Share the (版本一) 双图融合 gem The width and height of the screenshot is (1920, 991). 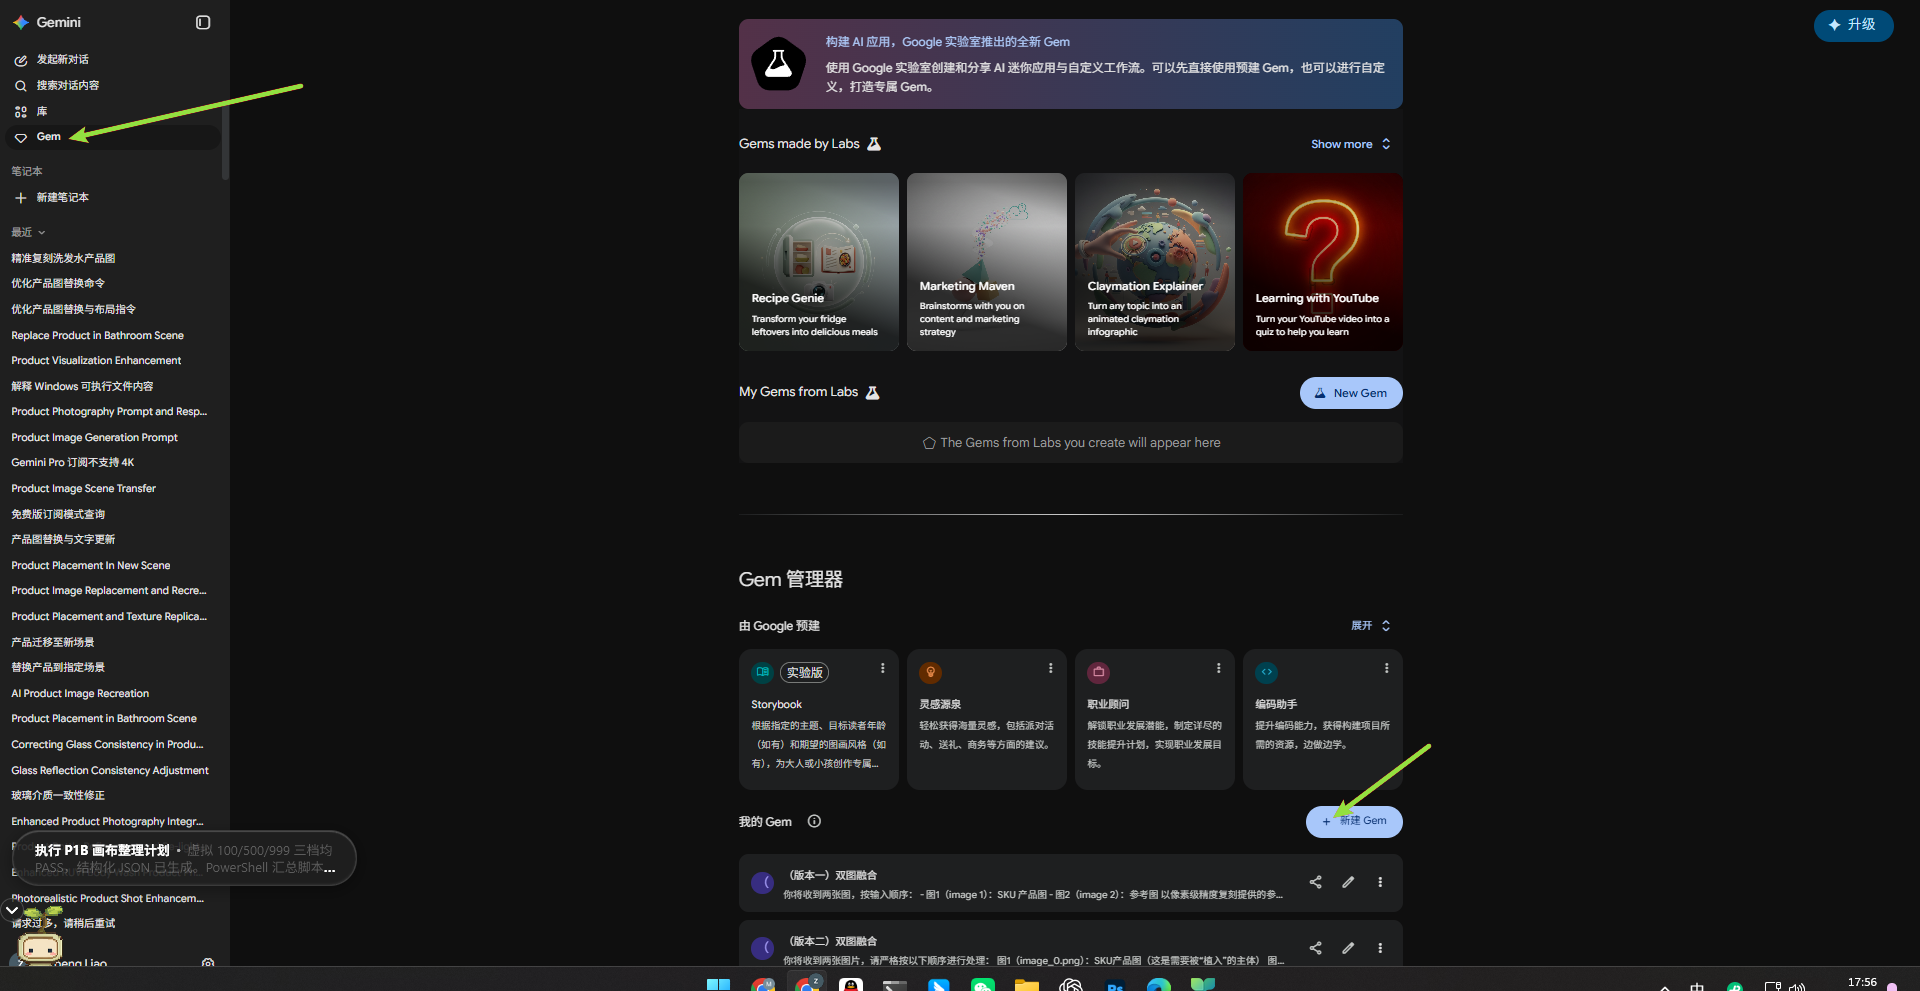coord(1315,882)
